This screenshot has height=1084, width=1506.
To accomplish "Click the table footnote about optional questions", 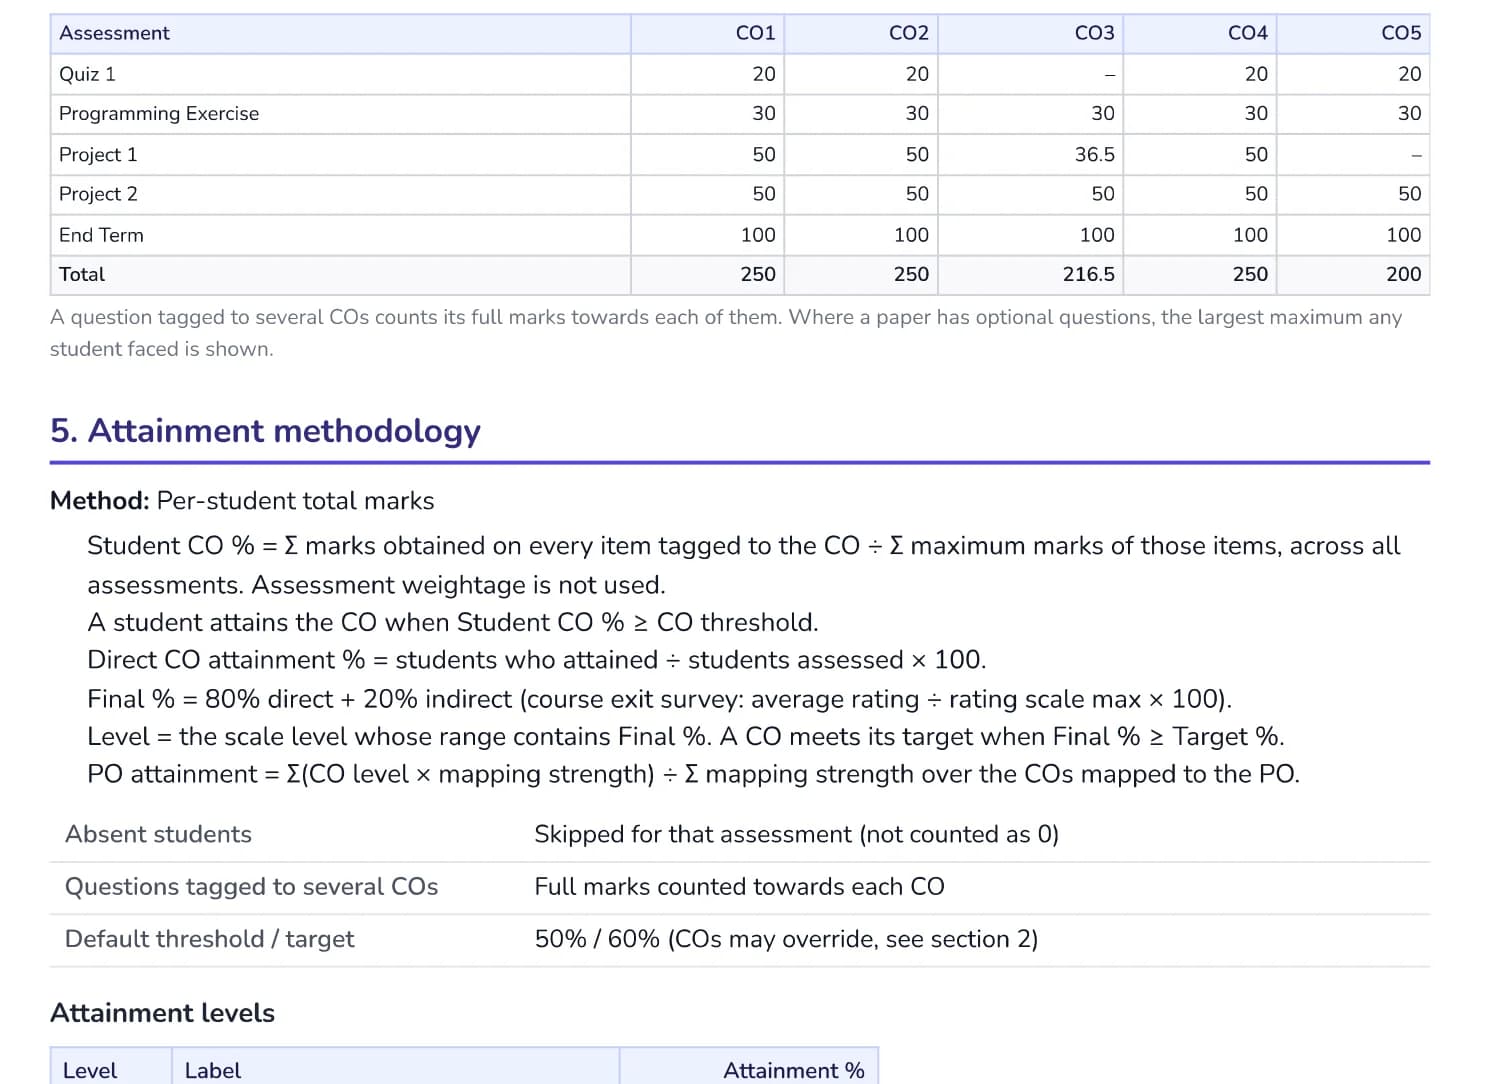I will pyautogui.click(x=726, y=333).
